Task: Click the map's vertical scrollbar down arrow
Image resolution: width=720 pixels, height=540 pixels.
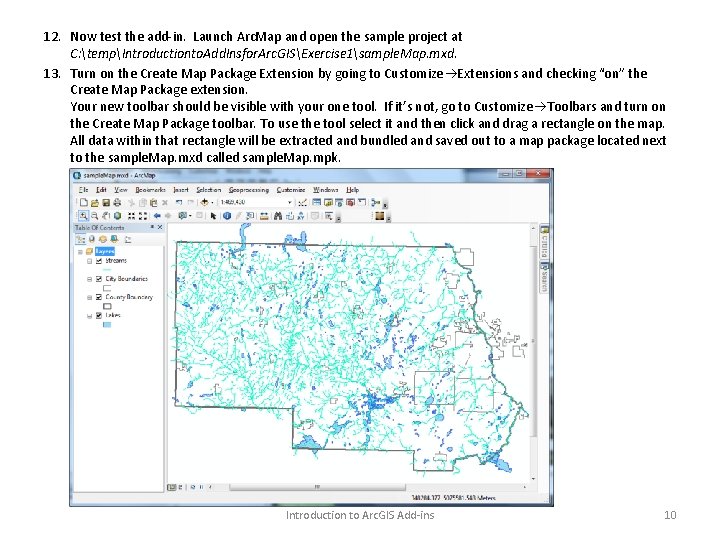Action: tap(533, 478)
